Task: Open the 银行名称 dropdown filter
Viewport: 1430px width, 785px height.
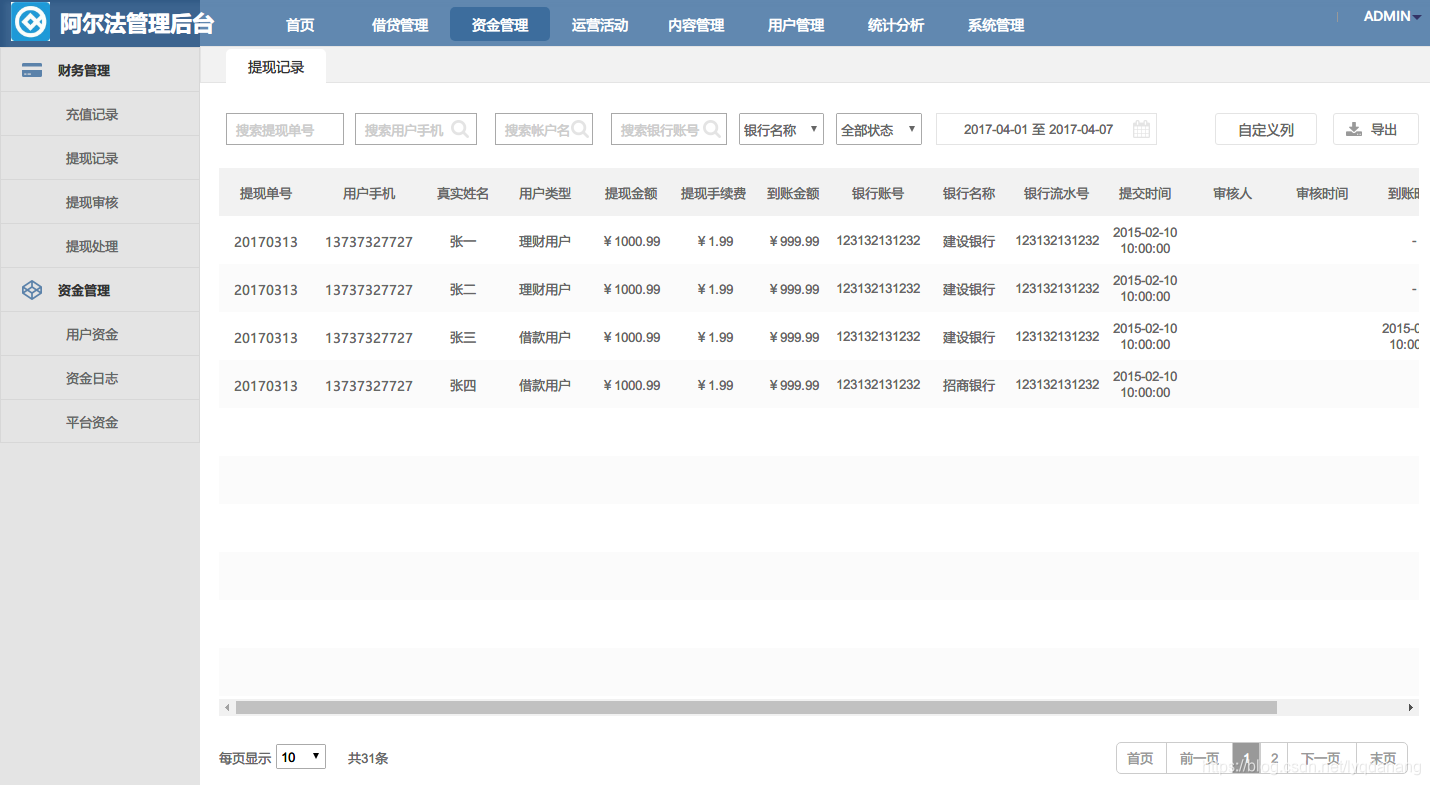Action: 781,129
